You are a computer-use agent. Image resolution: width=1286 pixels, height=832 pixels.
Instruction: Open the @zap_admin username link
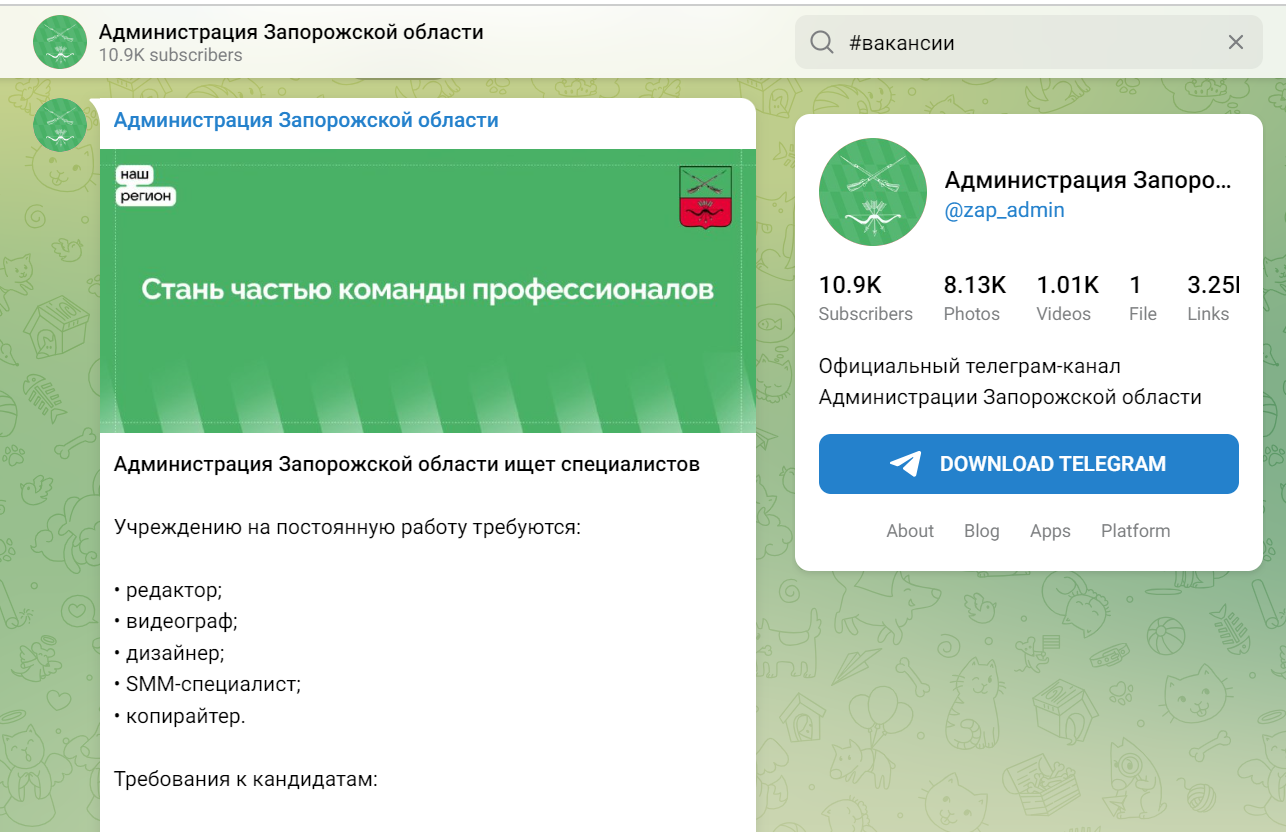[1005, 210]
